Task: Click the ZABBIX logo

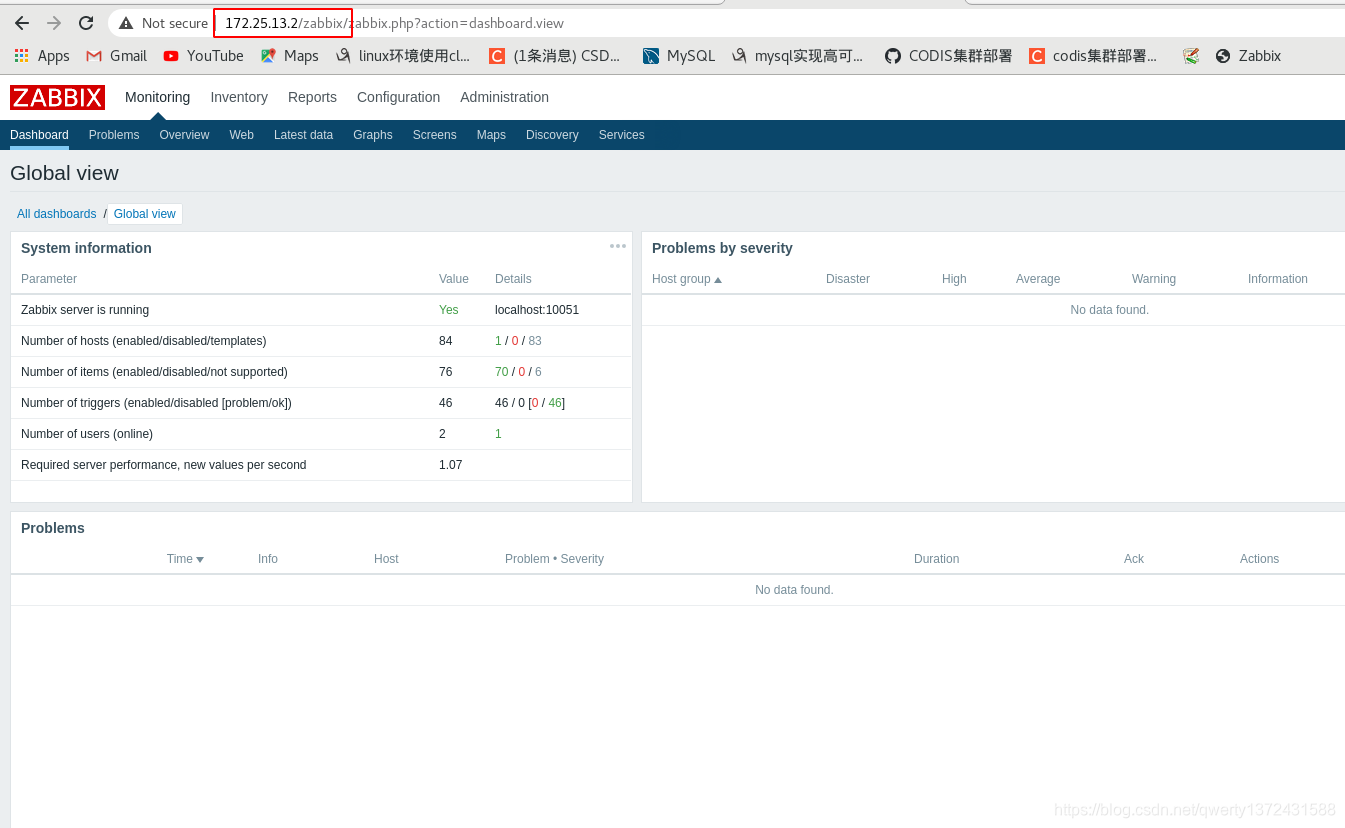Action: point(57,97)
